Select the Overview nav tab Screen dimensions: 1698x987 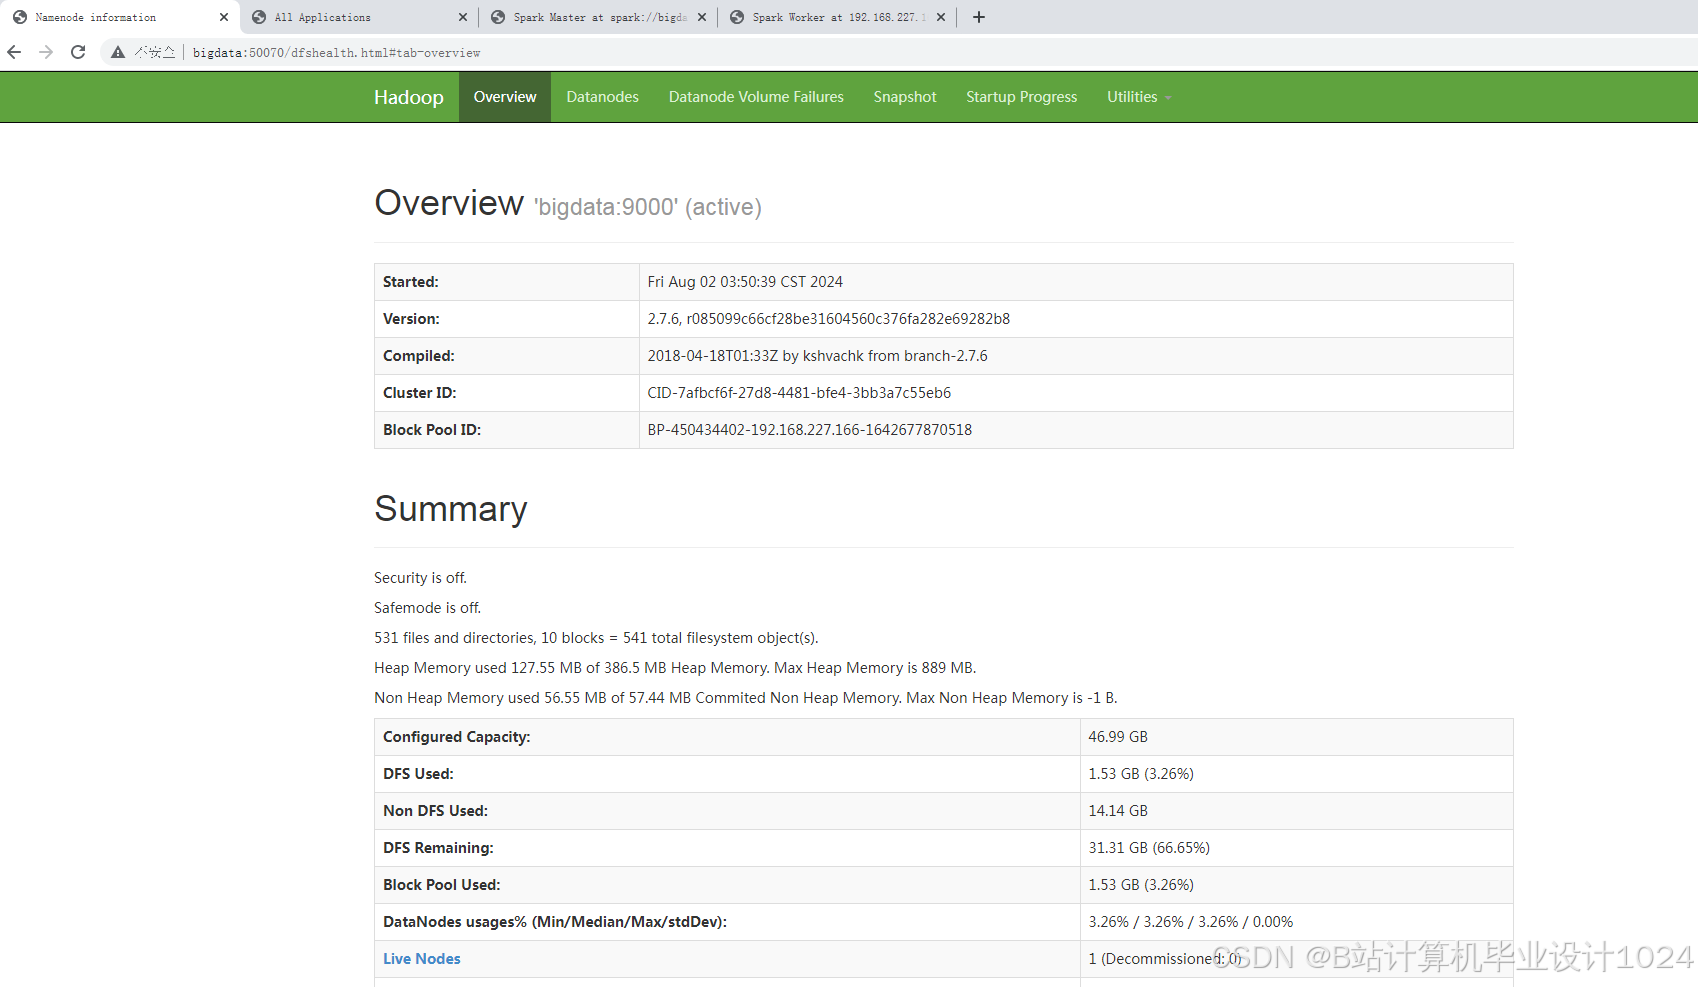click(x=505, y=97)
